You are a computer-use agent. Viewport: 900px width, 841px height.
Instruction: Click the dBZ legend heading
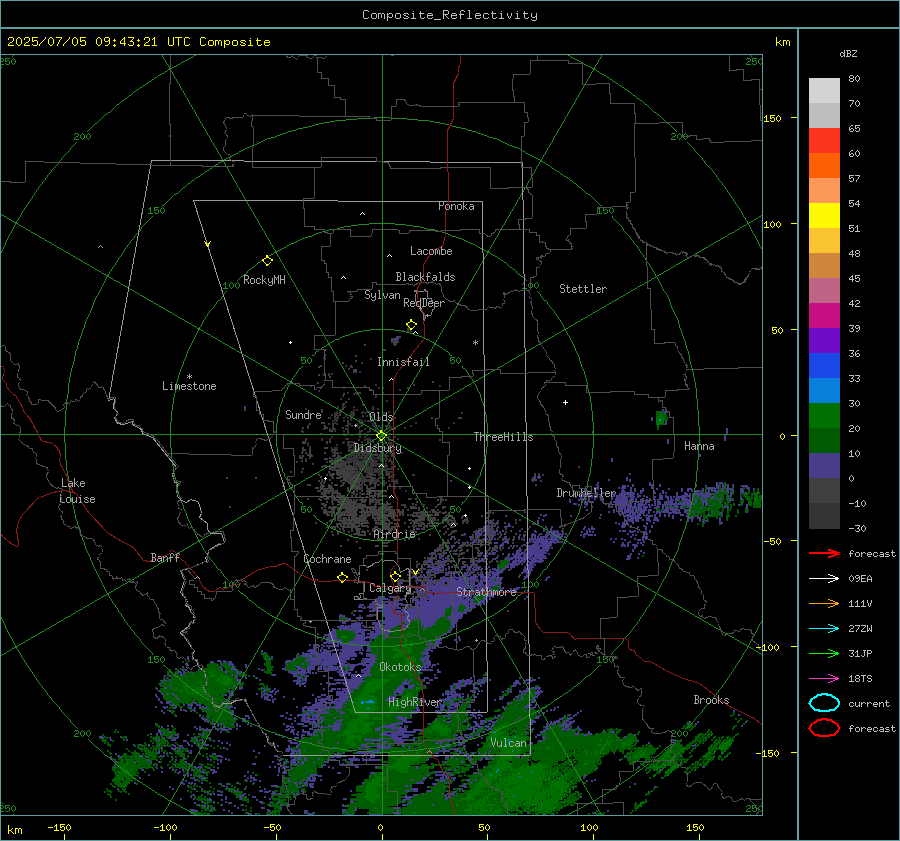[848, 53]
